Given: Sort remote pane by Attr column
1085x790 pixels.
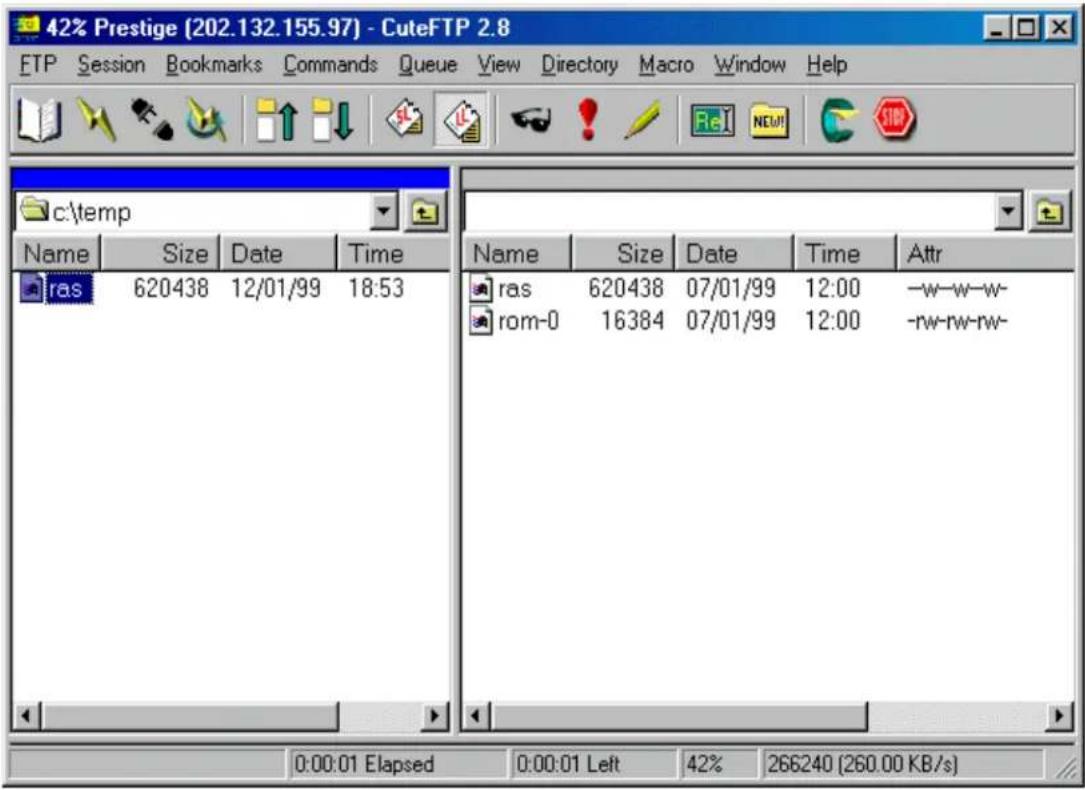Looking at the screenshot, I should click(x=985, y=253).
